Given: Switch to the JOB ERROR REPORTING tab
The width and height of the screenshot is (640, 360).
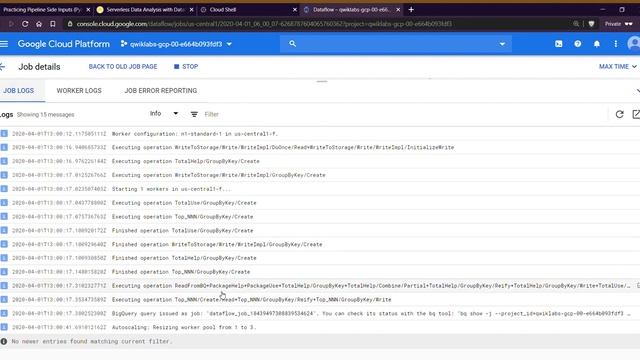Looking at the screenshot, I should tap(161, 91).
